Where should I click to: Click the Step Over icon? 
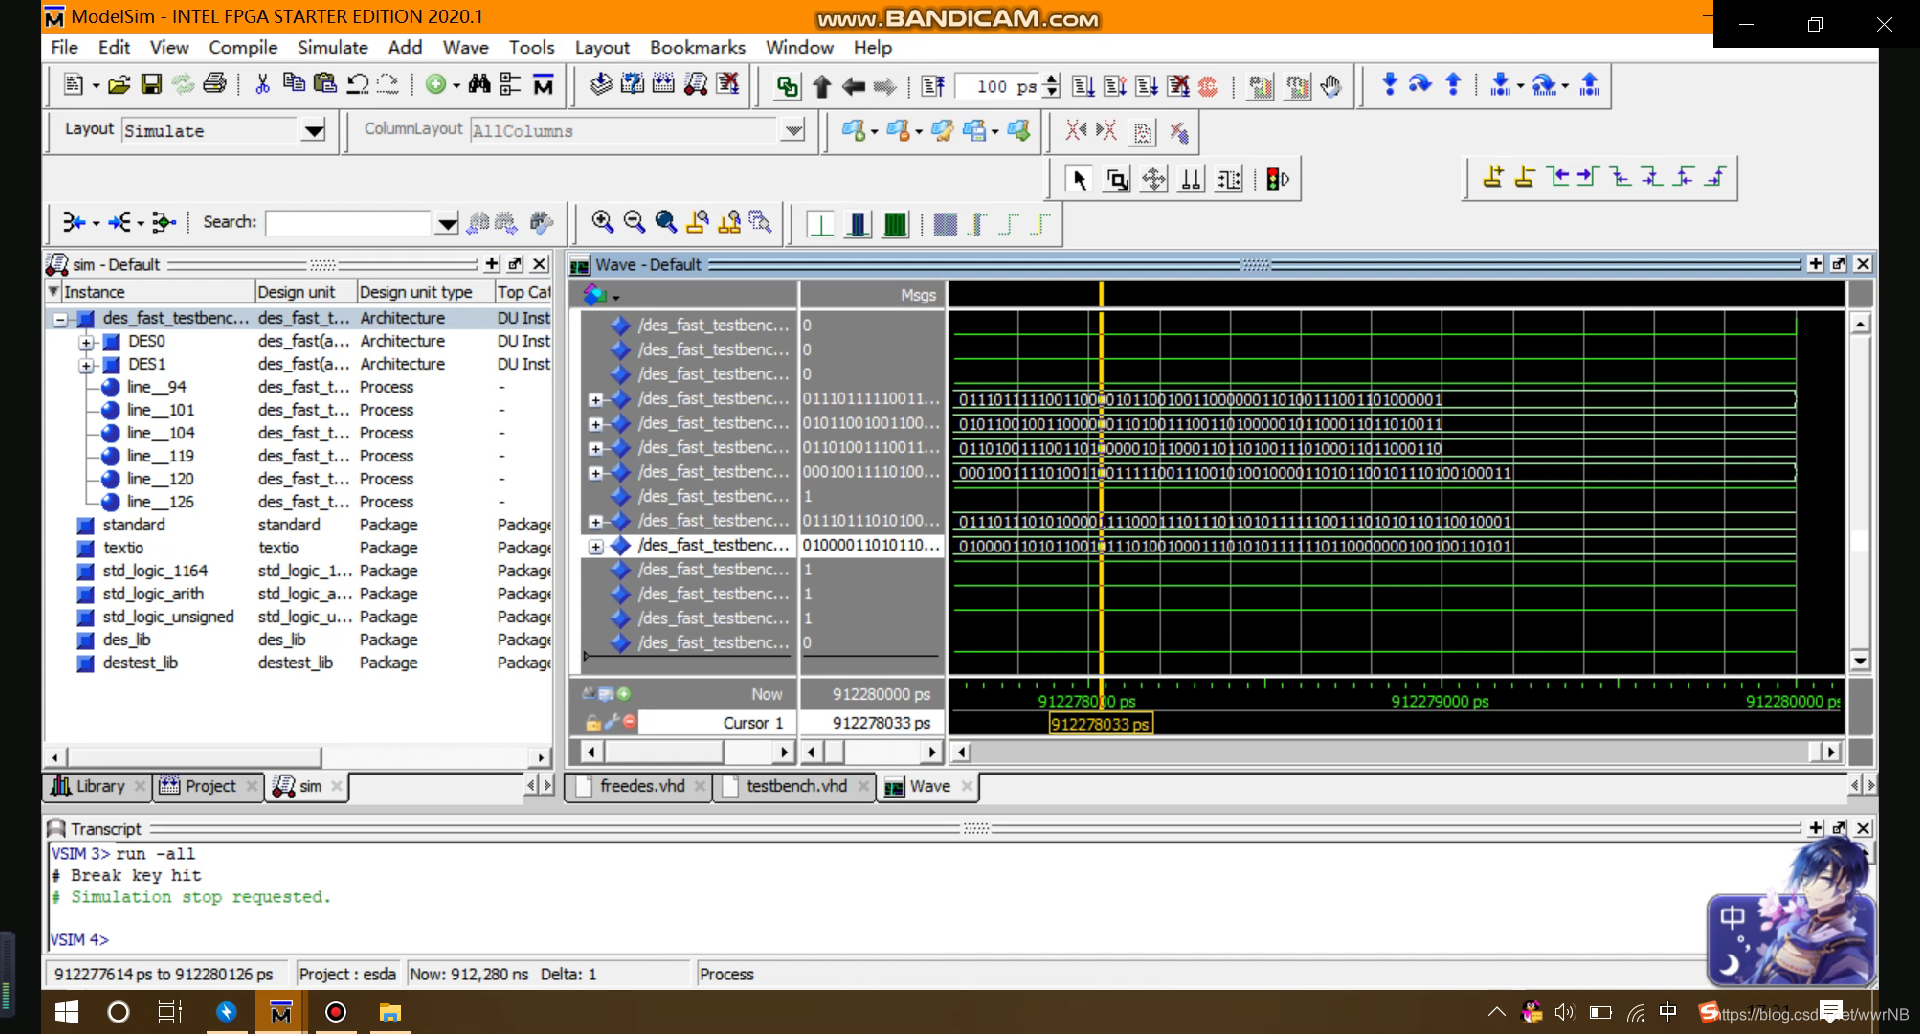1421,85
